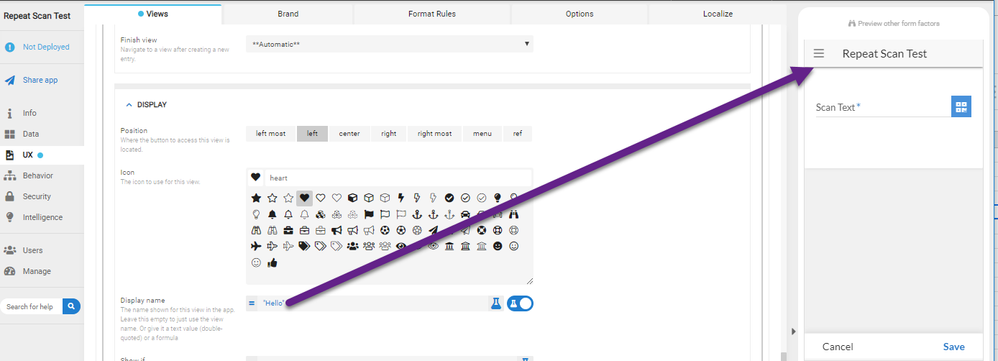Open the hamburger menu in app preview
The width and height of the screenshot is (998, 361).
pos(819,54)
